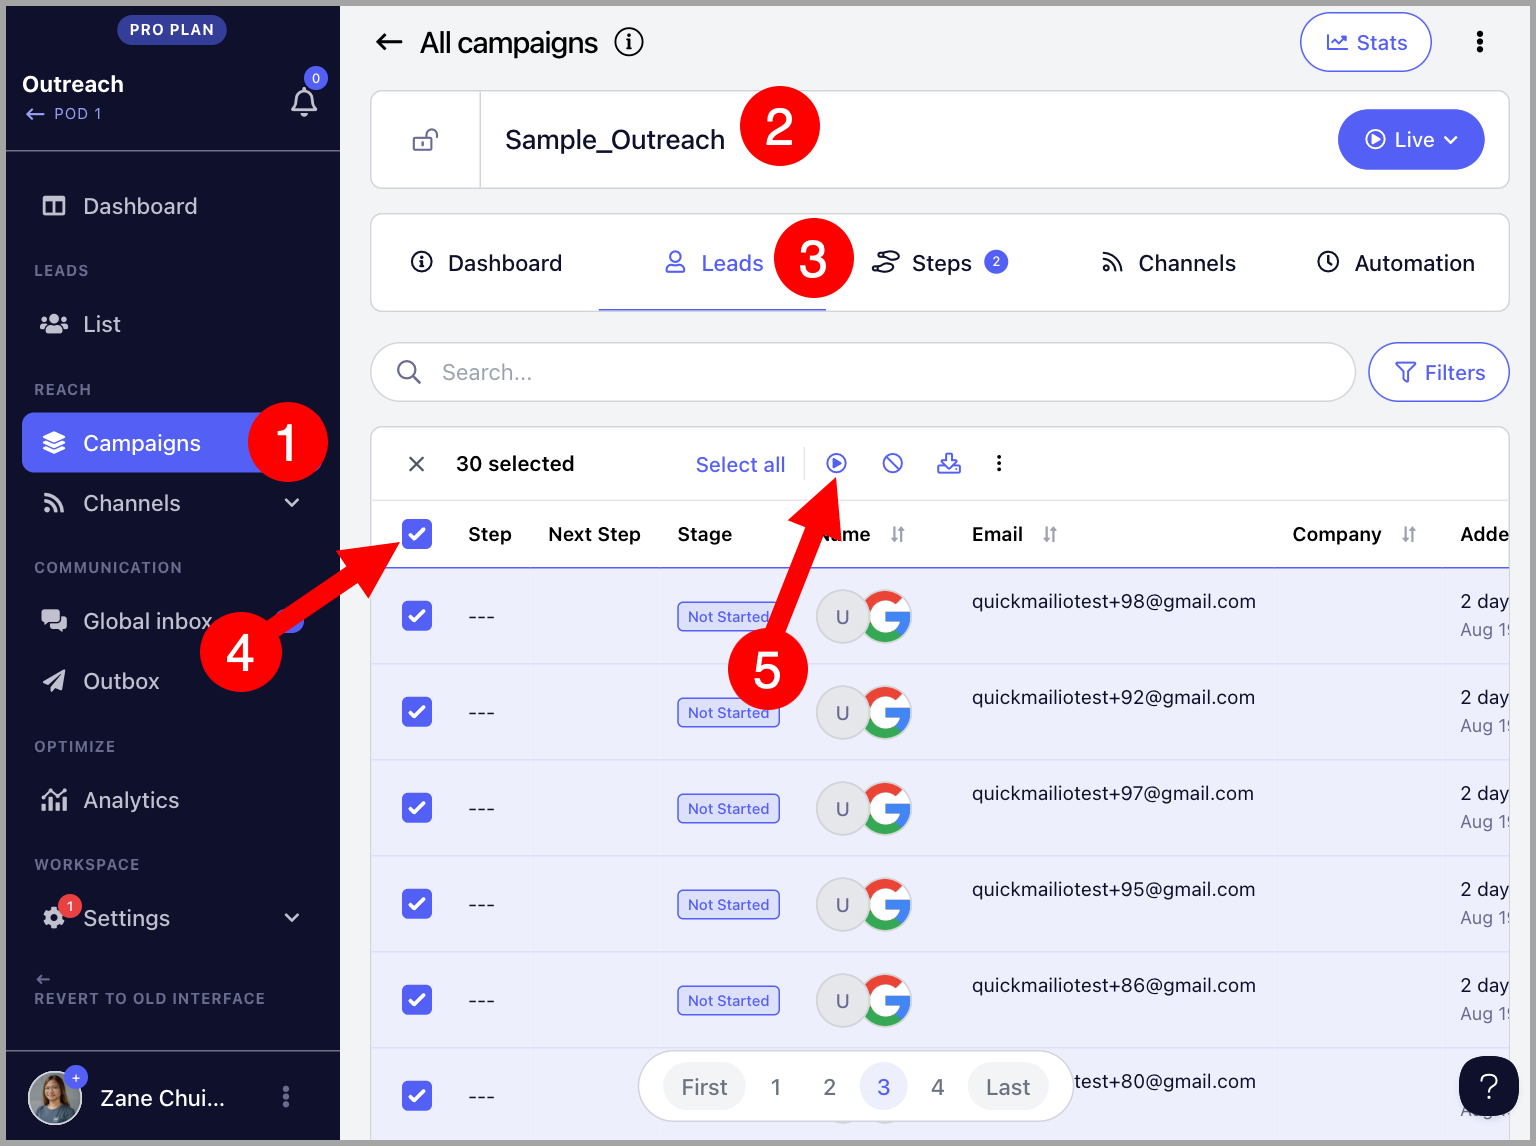
Task: Click Not Started badge on +86 row
Action: tap(728, 1001)
